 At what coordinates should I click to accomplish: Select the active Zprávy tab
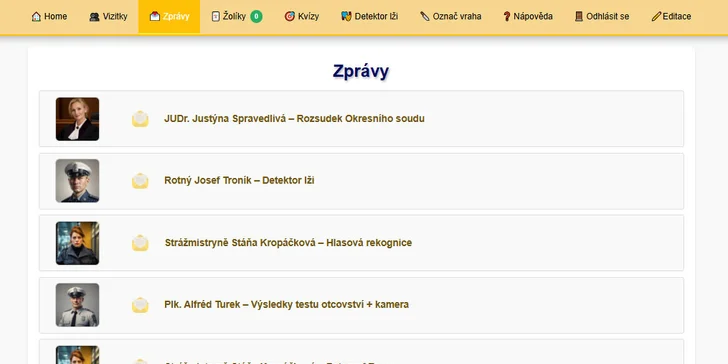click(x=169, y=17)
